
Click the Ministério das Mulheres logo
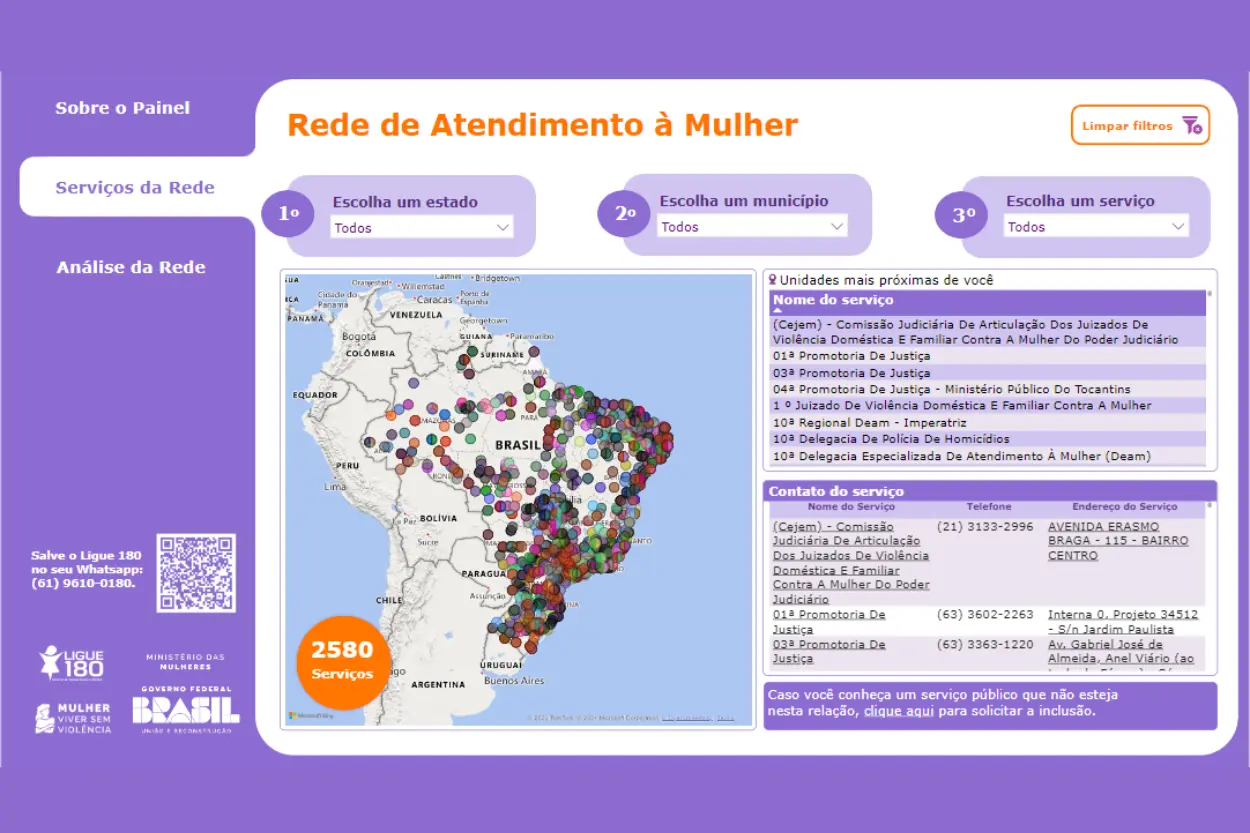(185, 661)
